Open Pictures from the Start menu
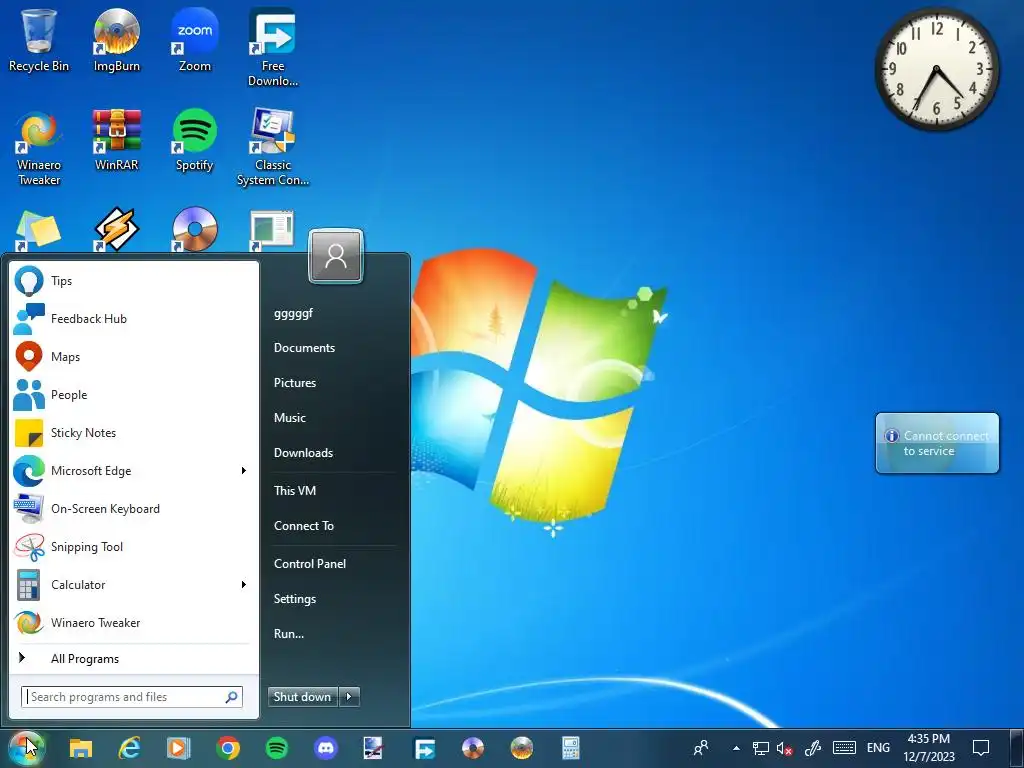This screenshot has width=1024, height=768. 295,383
